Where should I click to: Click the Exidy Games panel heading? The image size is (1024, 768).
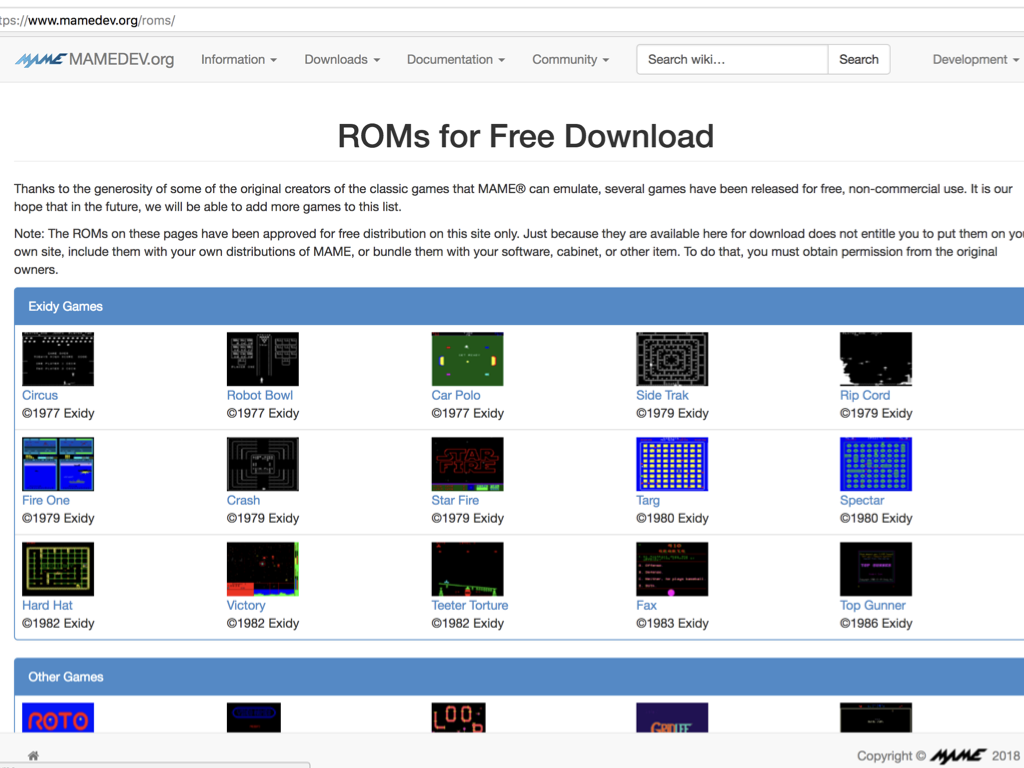[x=65, y=306]
